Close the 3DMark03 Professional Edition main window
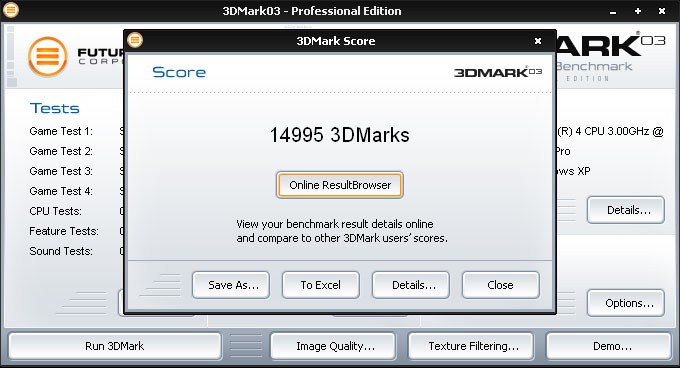This screenshot has height=368, width=680. (x=662, y=11)
